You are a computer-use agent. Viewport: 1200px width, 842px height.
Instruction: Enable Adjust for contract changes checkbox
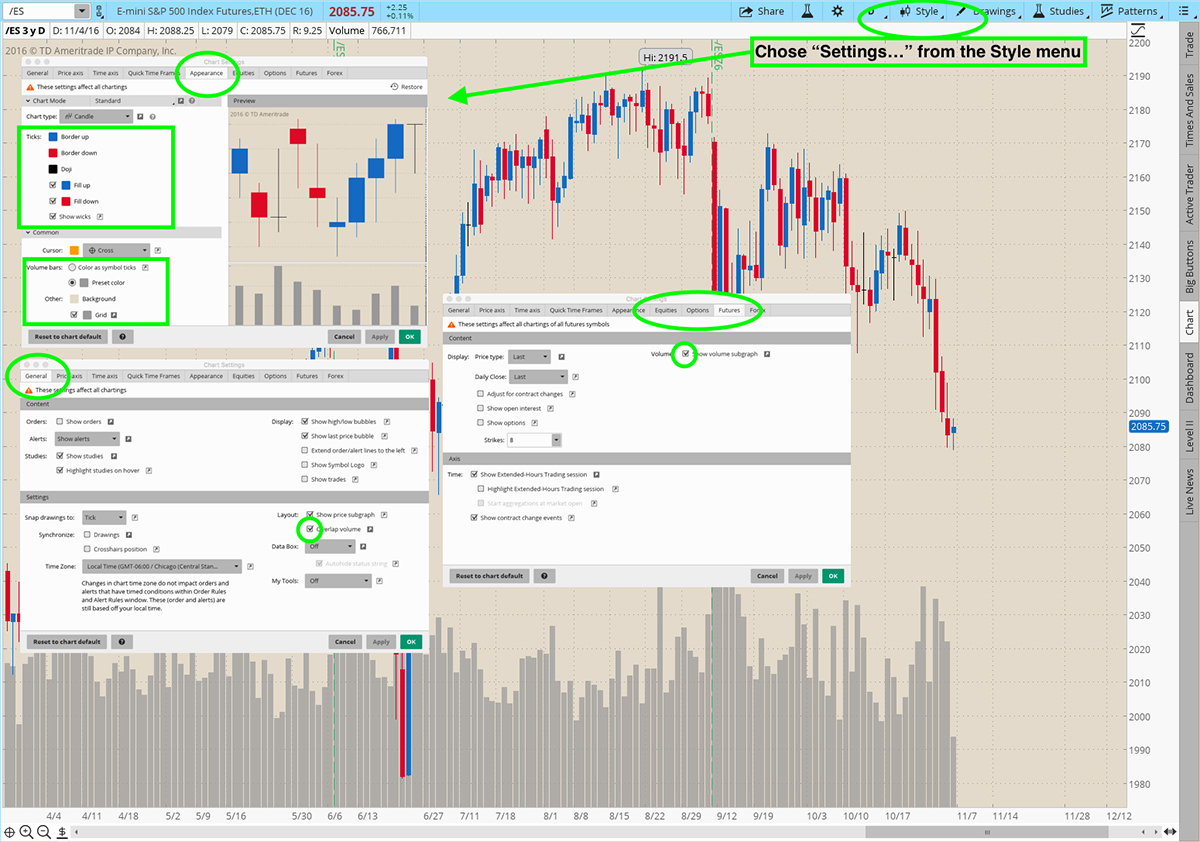481,394
